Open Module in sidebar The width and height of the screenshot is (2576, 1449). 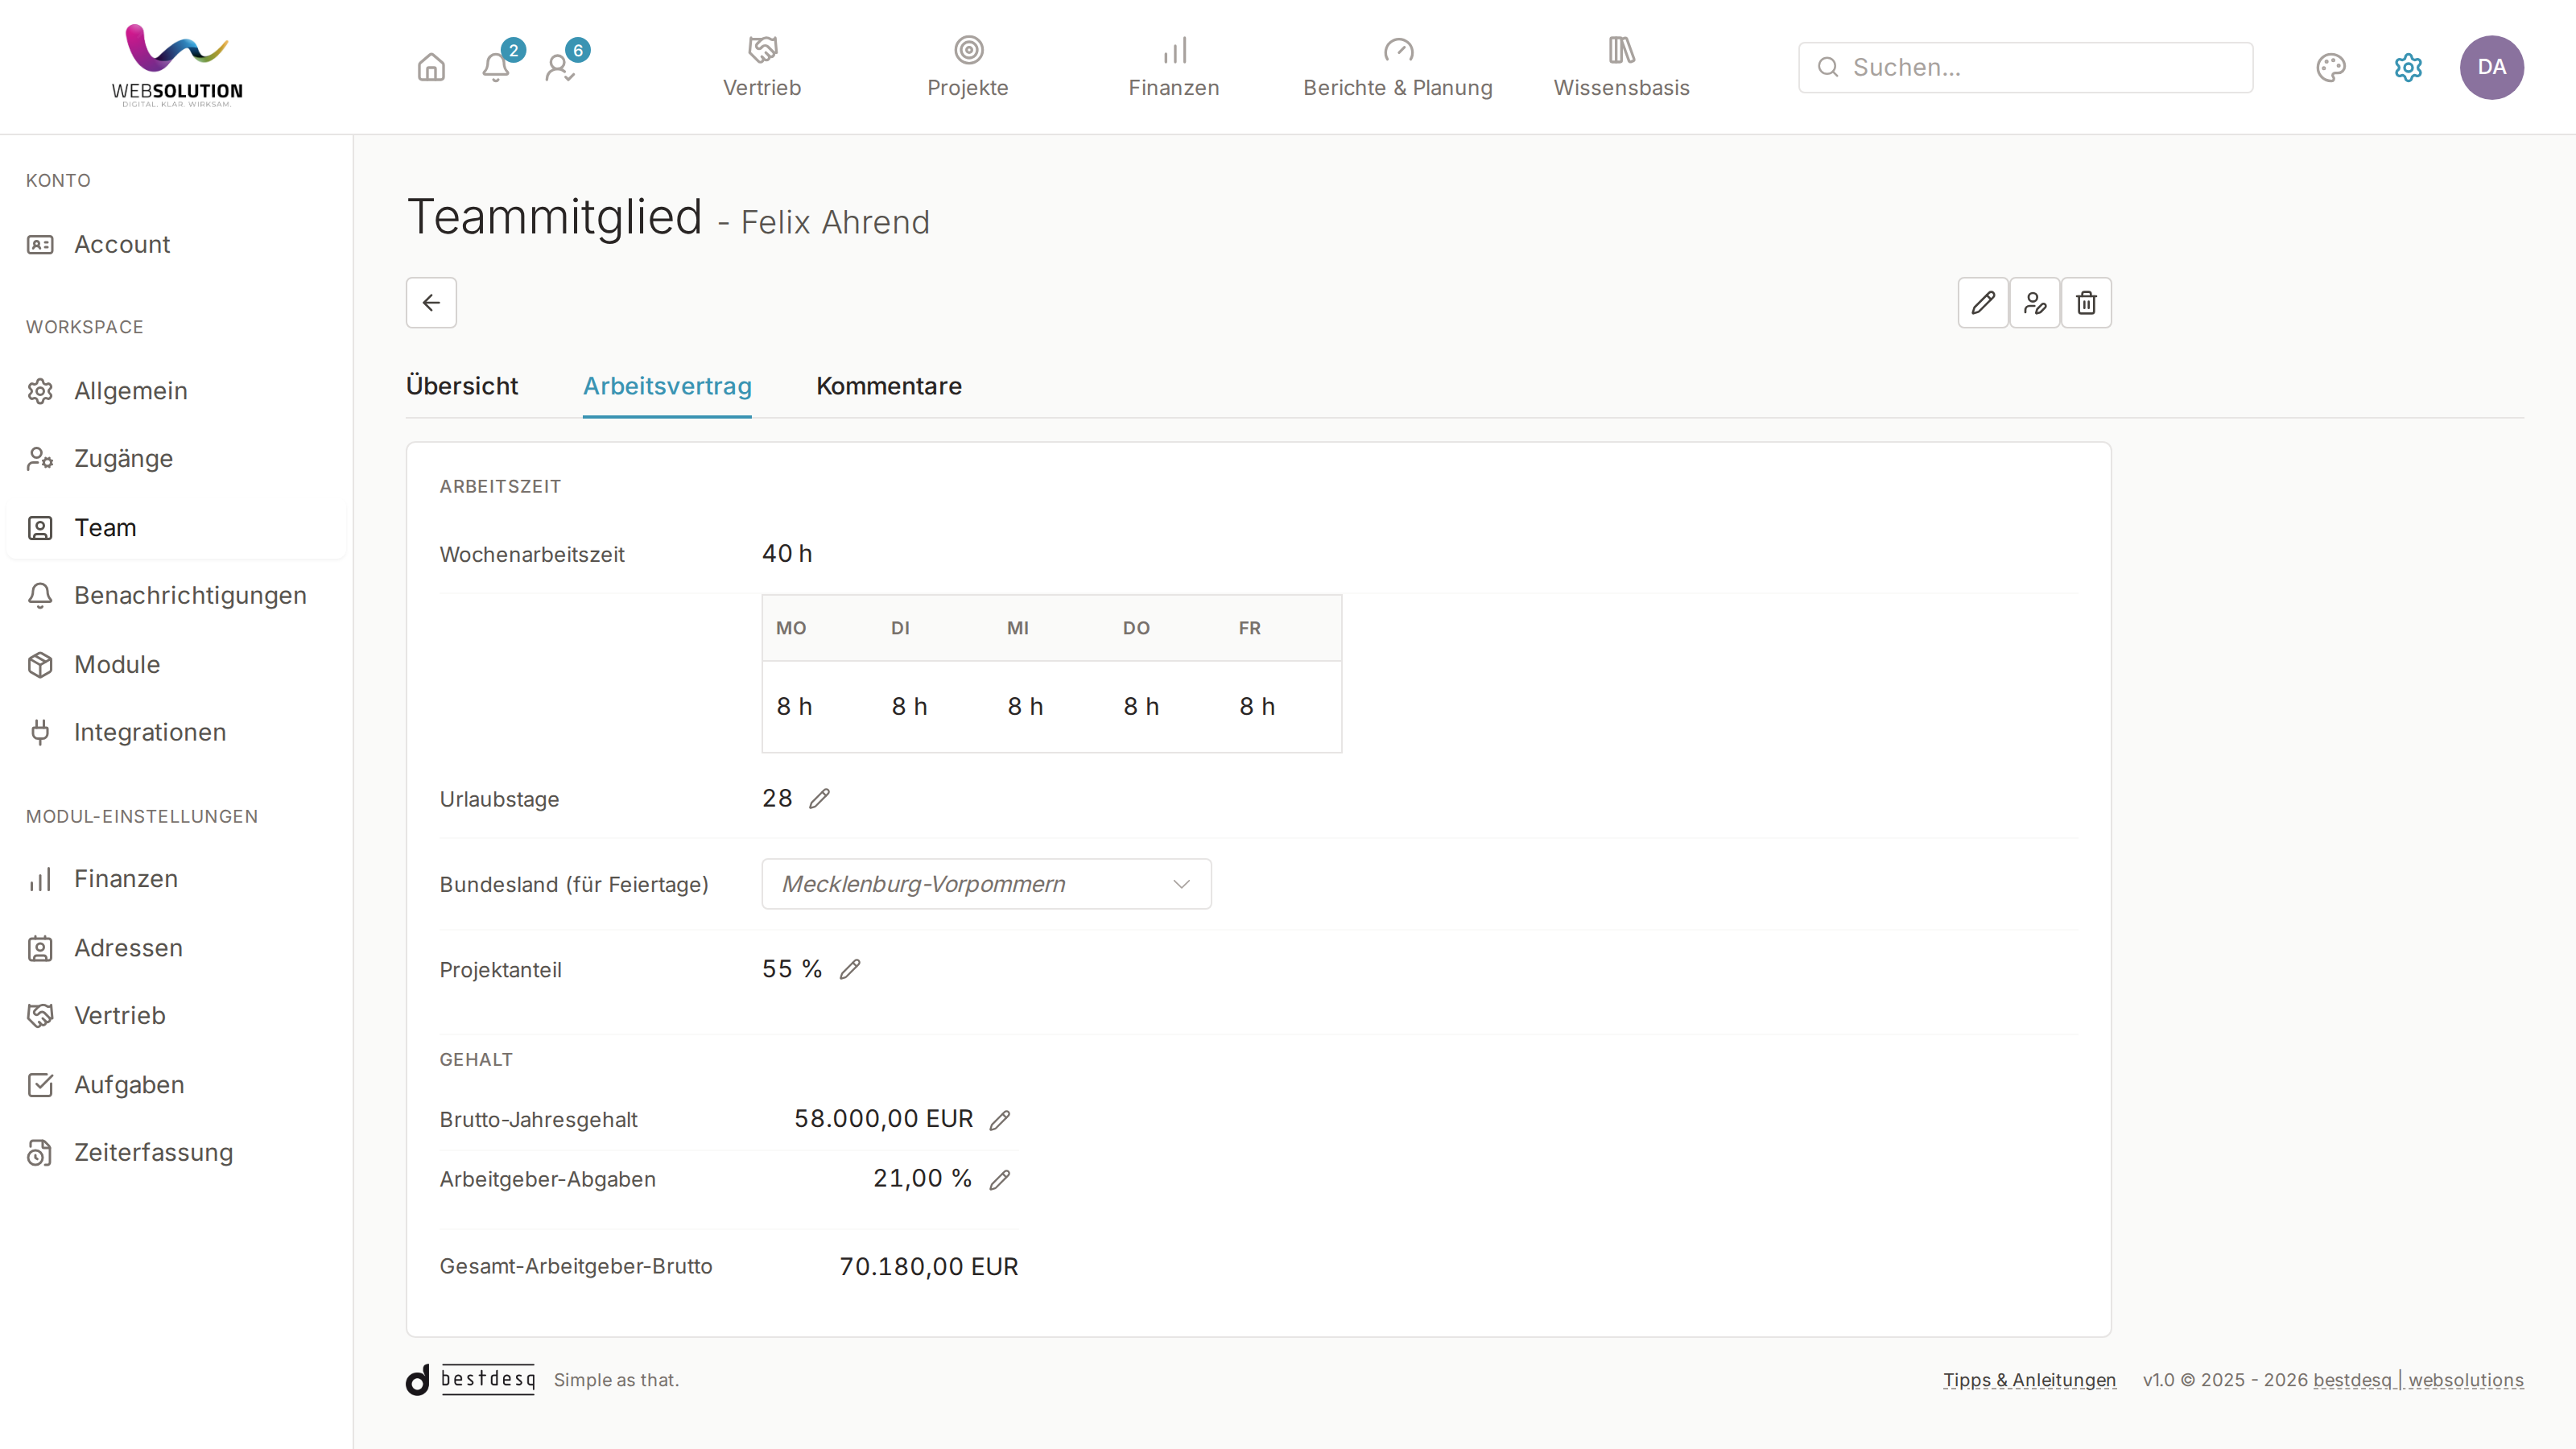tap(176, 664)
